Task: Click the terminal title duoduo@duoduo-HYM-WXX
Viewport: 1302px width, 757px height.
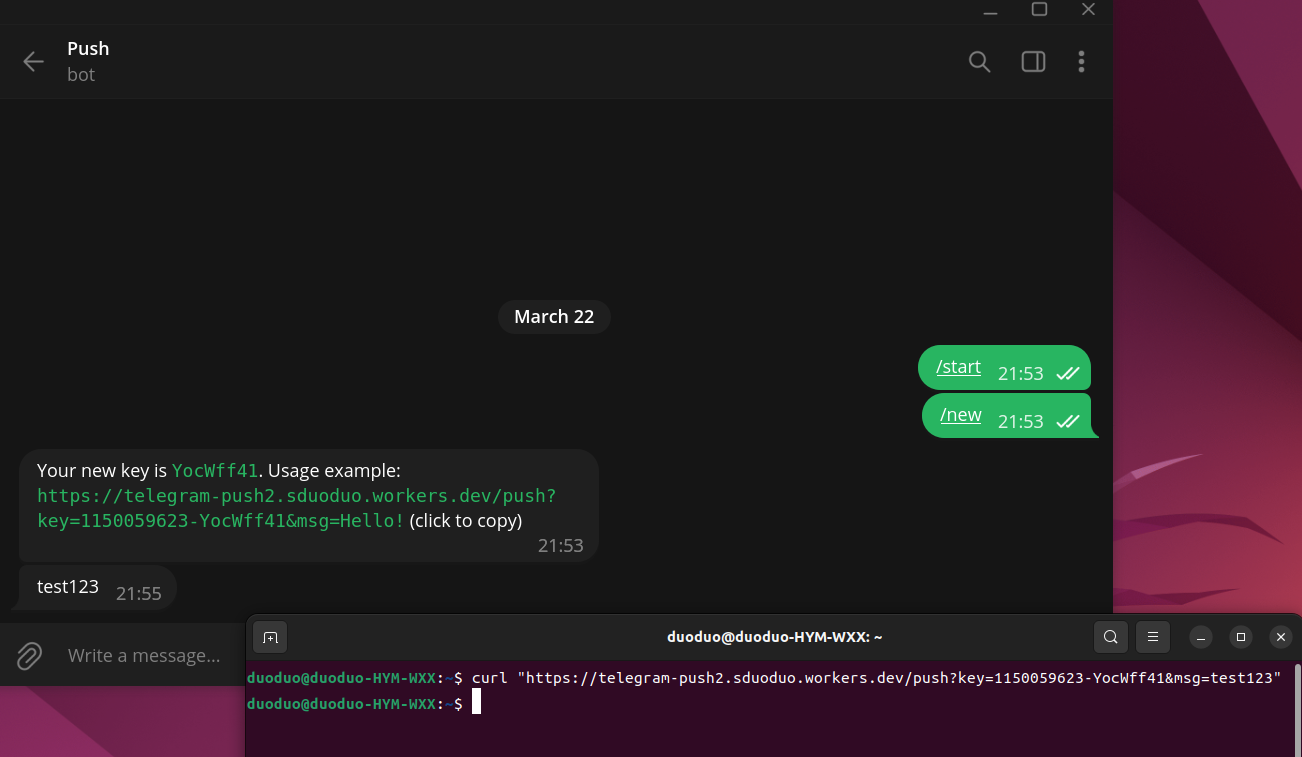Action: 775,637
